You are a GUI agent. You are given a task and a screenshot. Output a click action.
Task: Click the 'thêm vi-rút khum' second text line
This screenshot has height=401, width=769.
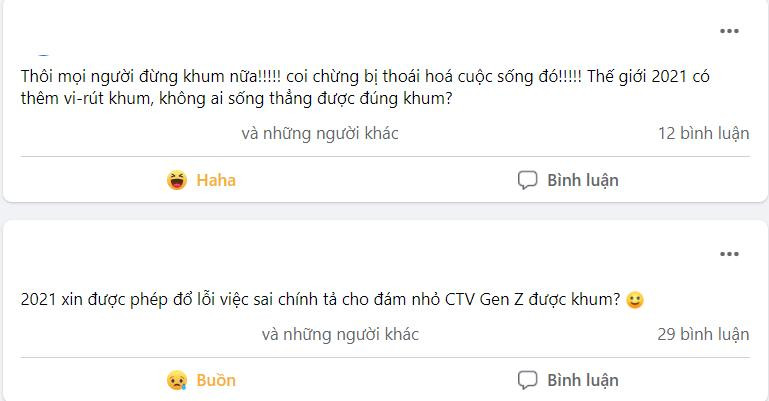236,99
